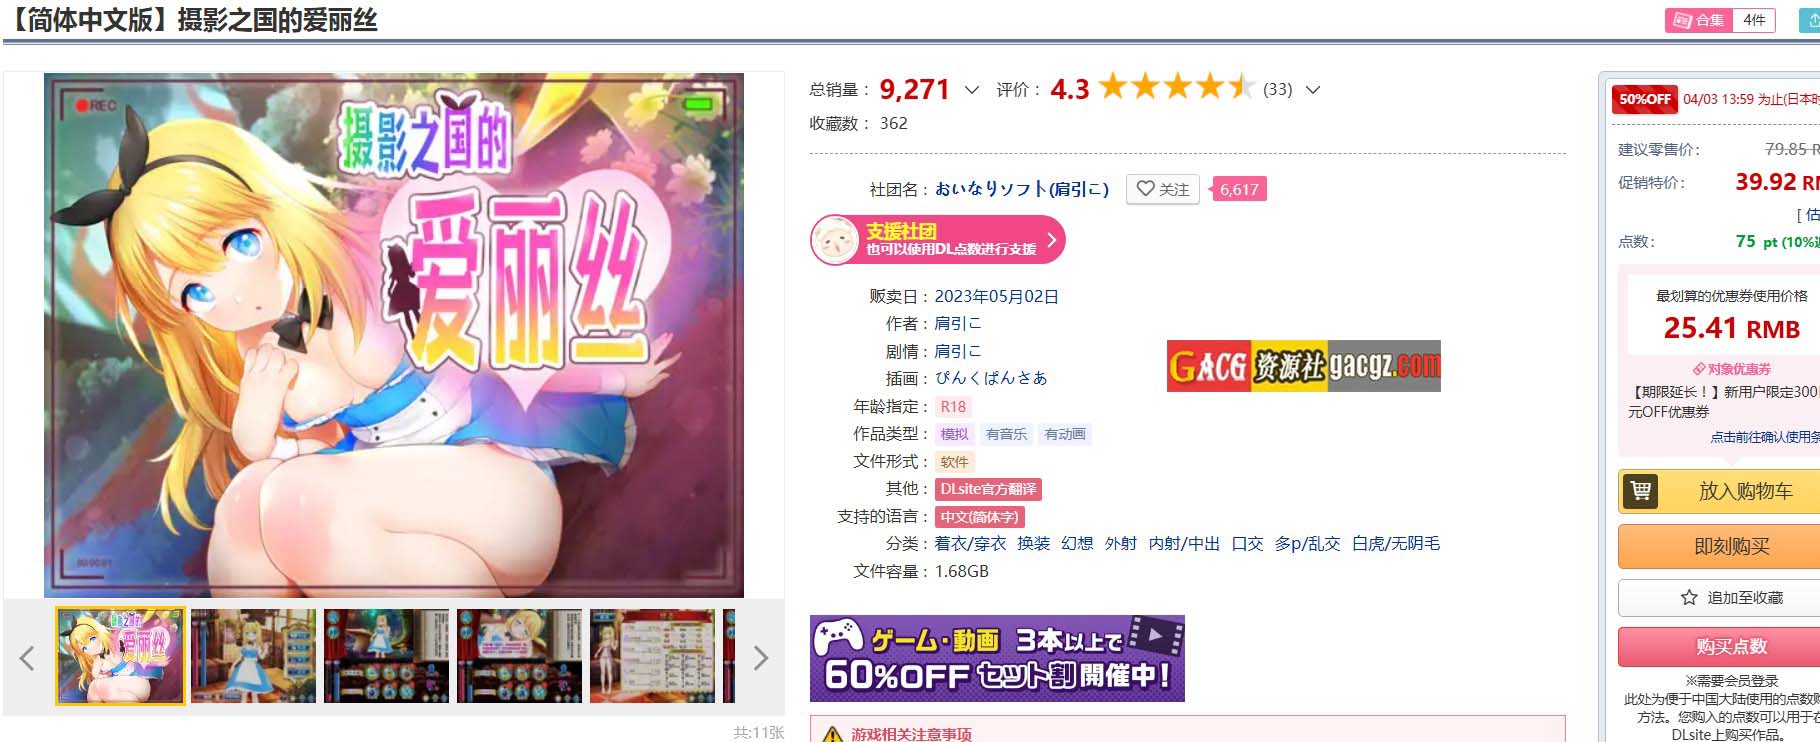The height and width of the screenshot is (742, 1820).
Task: Click the star icon beside 追加到收藏
Action: pyautogui.click(x=1689, y=597)
